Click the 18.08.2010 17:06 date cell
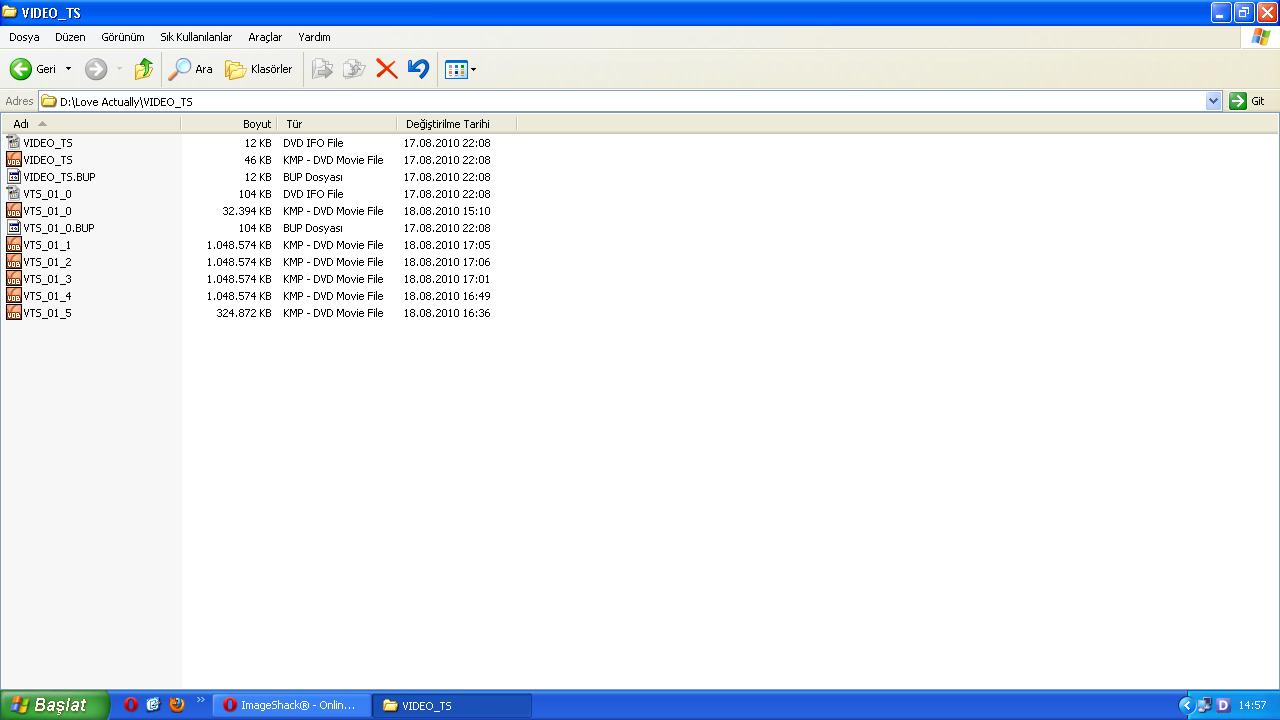Screen dimensions: 1280x720 coord(447,262)
